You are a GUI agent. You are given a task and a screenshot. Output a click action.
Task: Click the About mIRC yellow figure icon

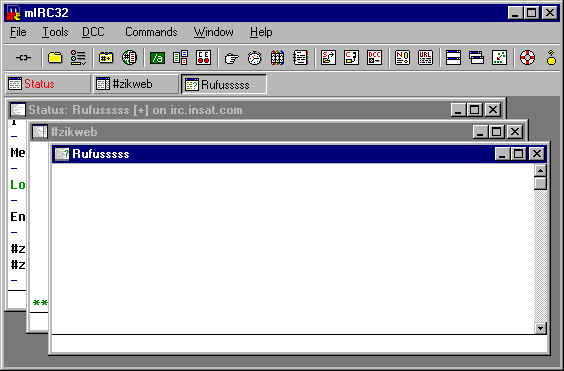[x=551, y=58]
